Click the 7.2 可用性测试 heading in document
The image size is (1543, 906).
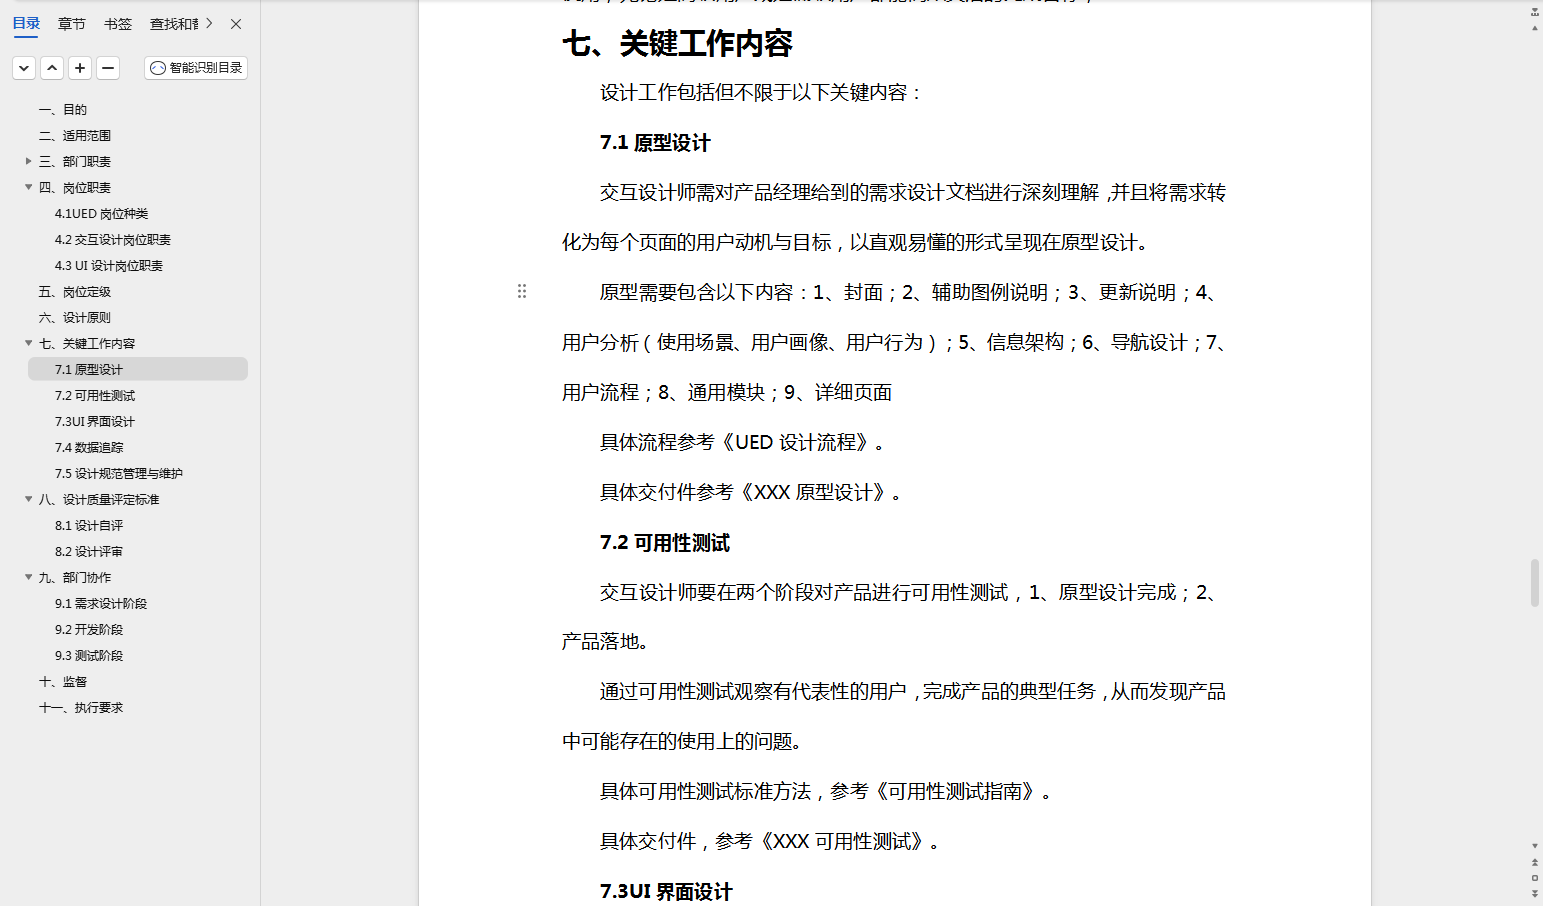[665, 543]
